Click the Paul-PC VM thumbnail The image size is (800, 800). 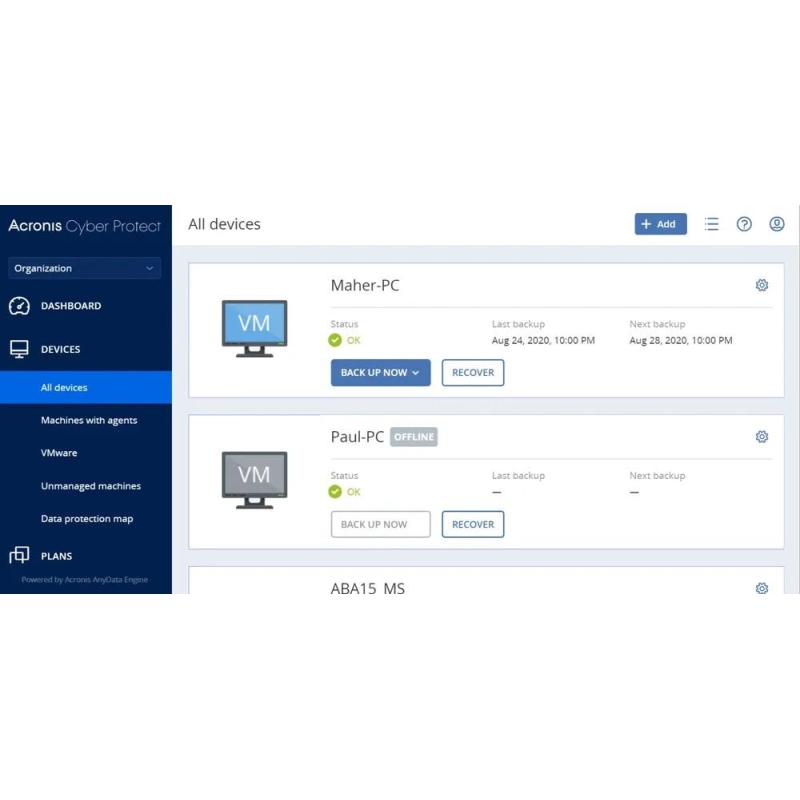(x=254, y=479)
